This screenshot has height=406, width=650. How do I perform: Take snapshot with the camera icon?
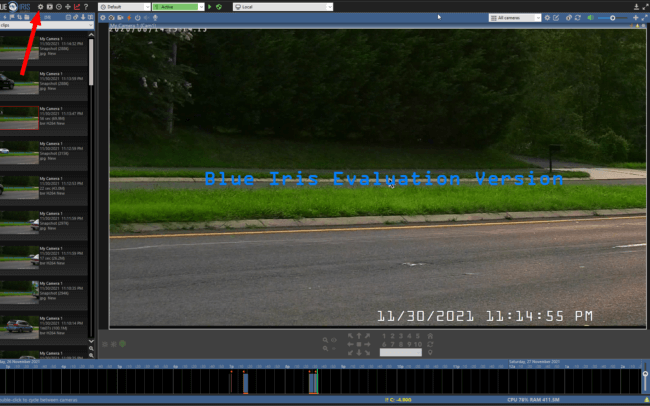(112, 17)
